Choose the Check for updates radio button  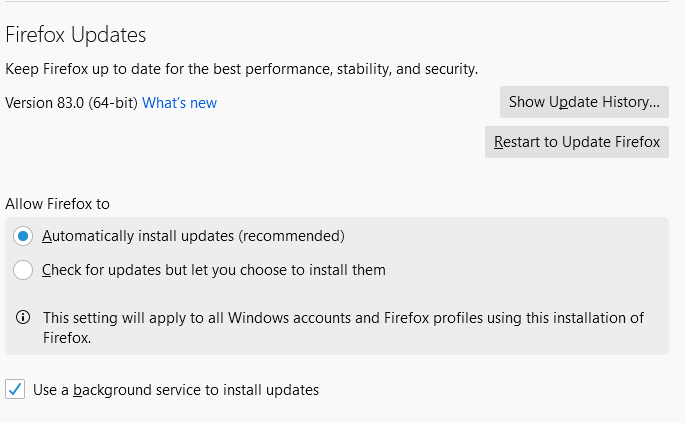point(23,270)
